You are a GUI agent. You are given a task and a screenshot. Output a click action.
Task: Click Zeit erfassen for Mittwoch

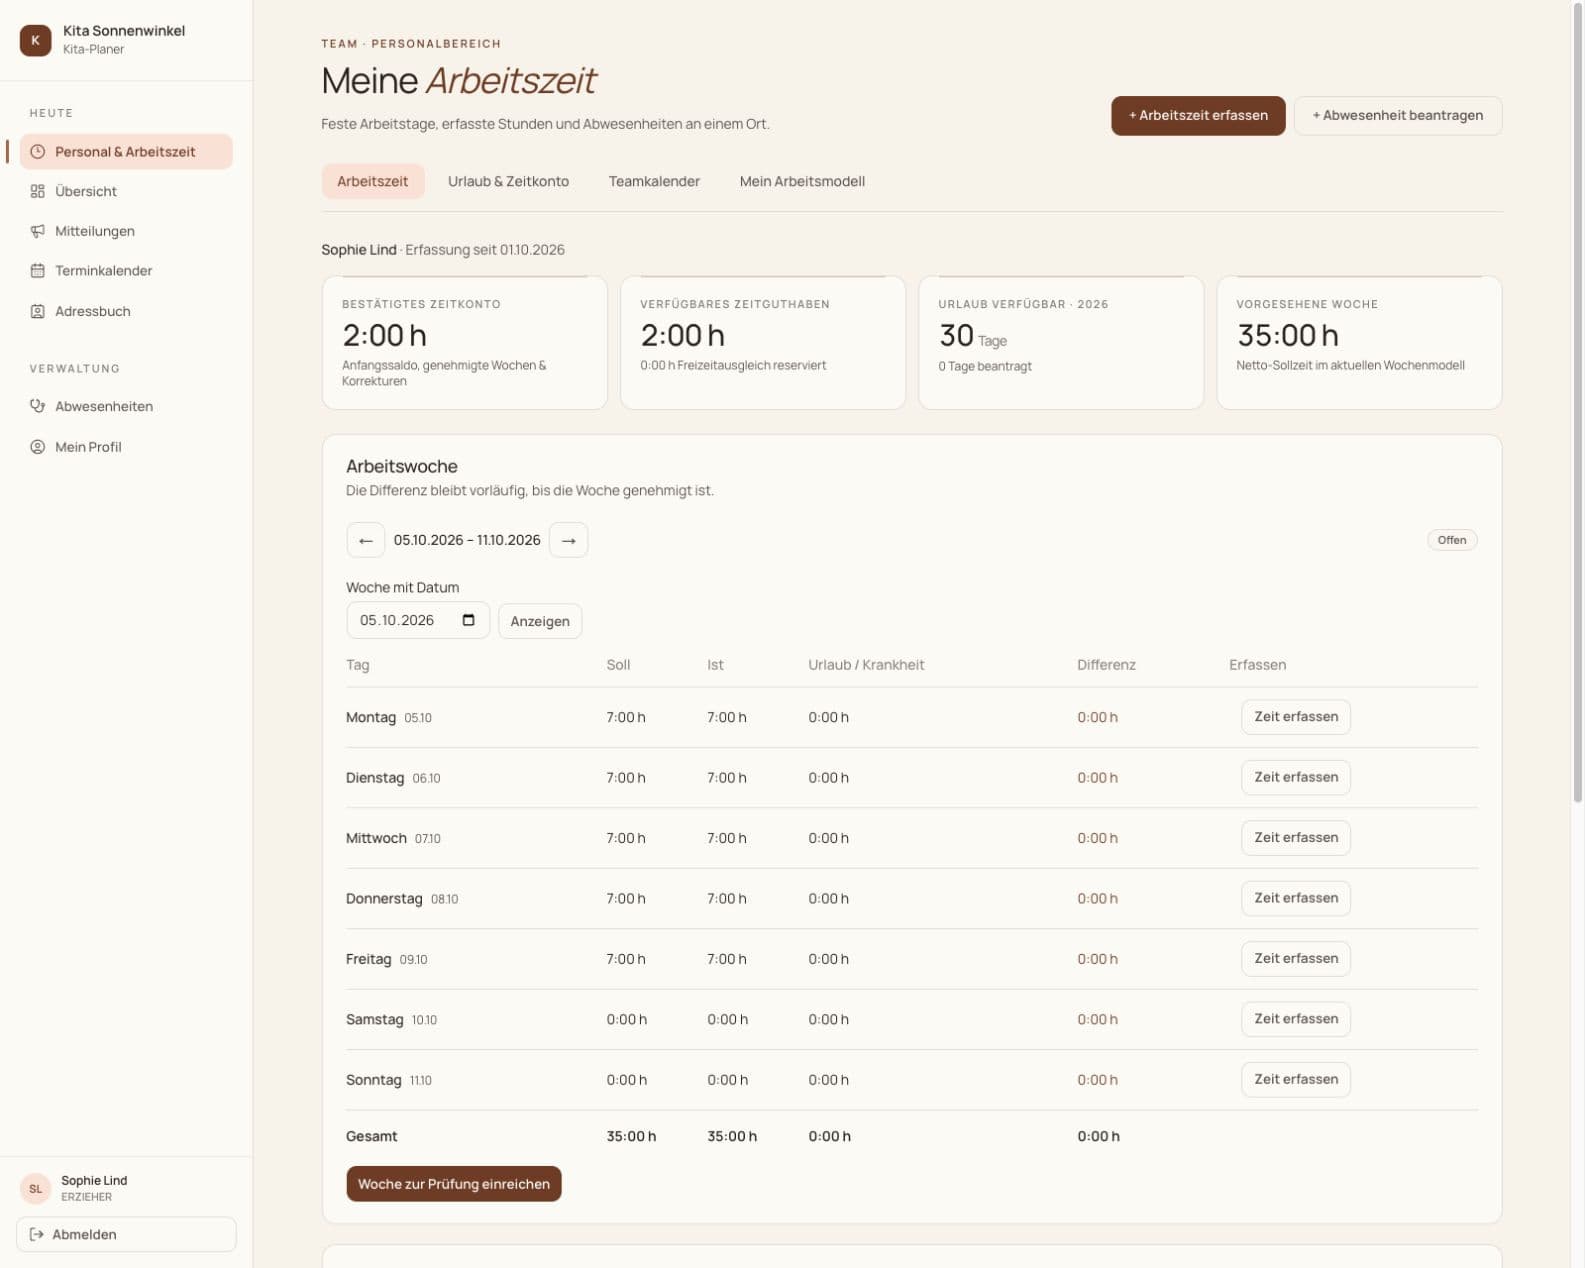[x=1296, y=838]
